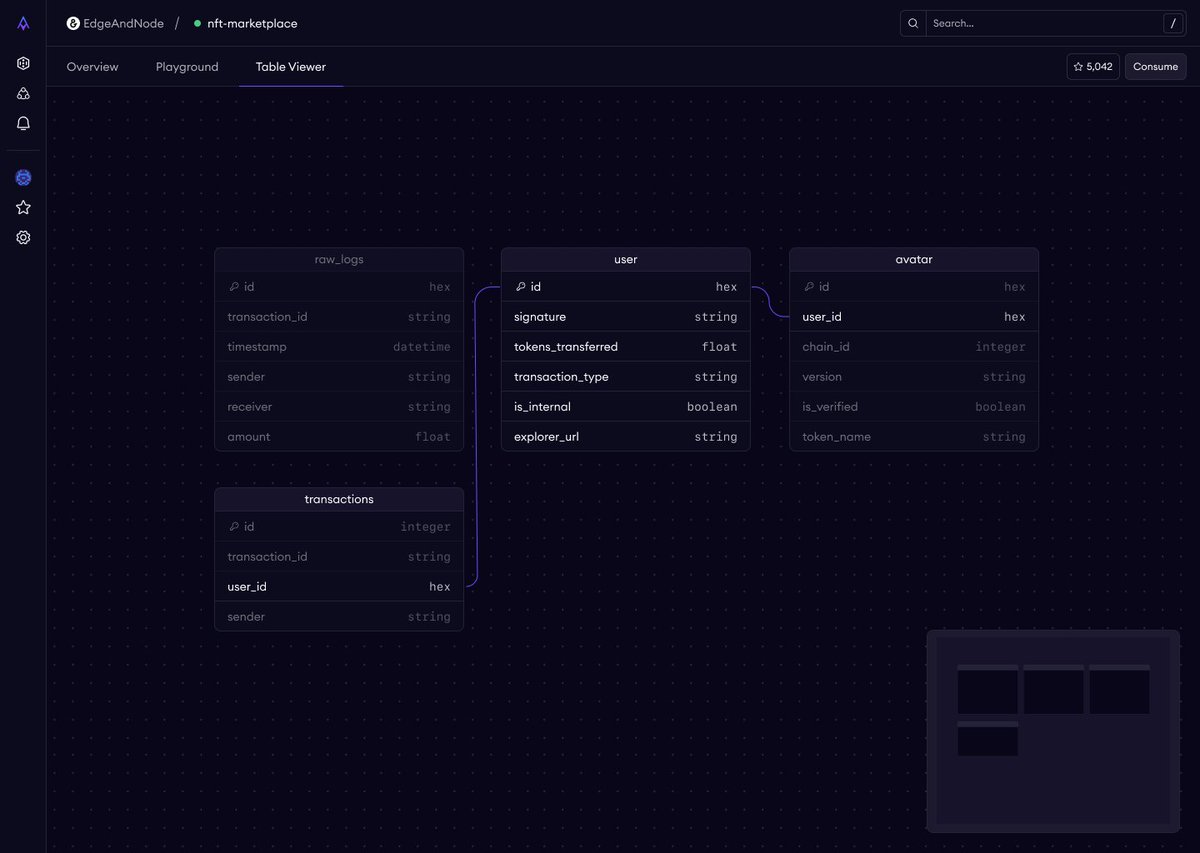Click the green status dot beside nft-marketplace
Image resolution: width=1200 pixels, height=853 pixels.
coord(197,23)
